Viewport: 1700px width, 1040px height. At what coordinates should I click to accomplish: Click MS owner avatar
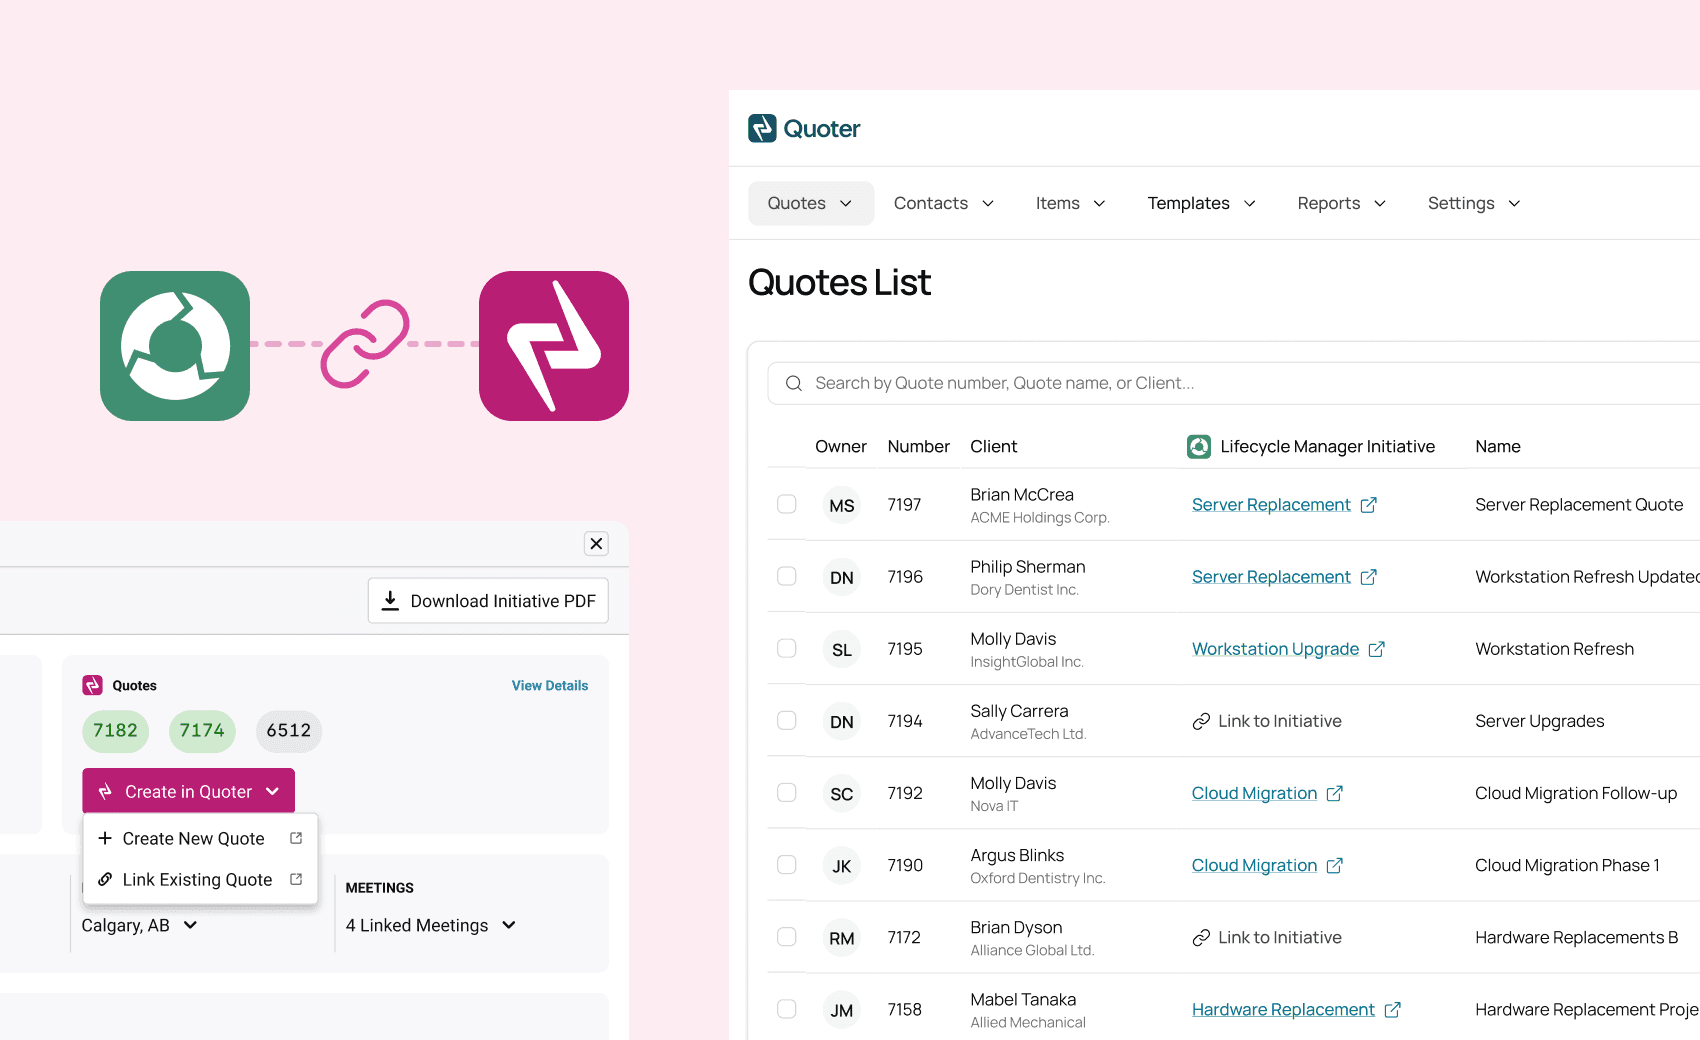[x=842, y=505]
